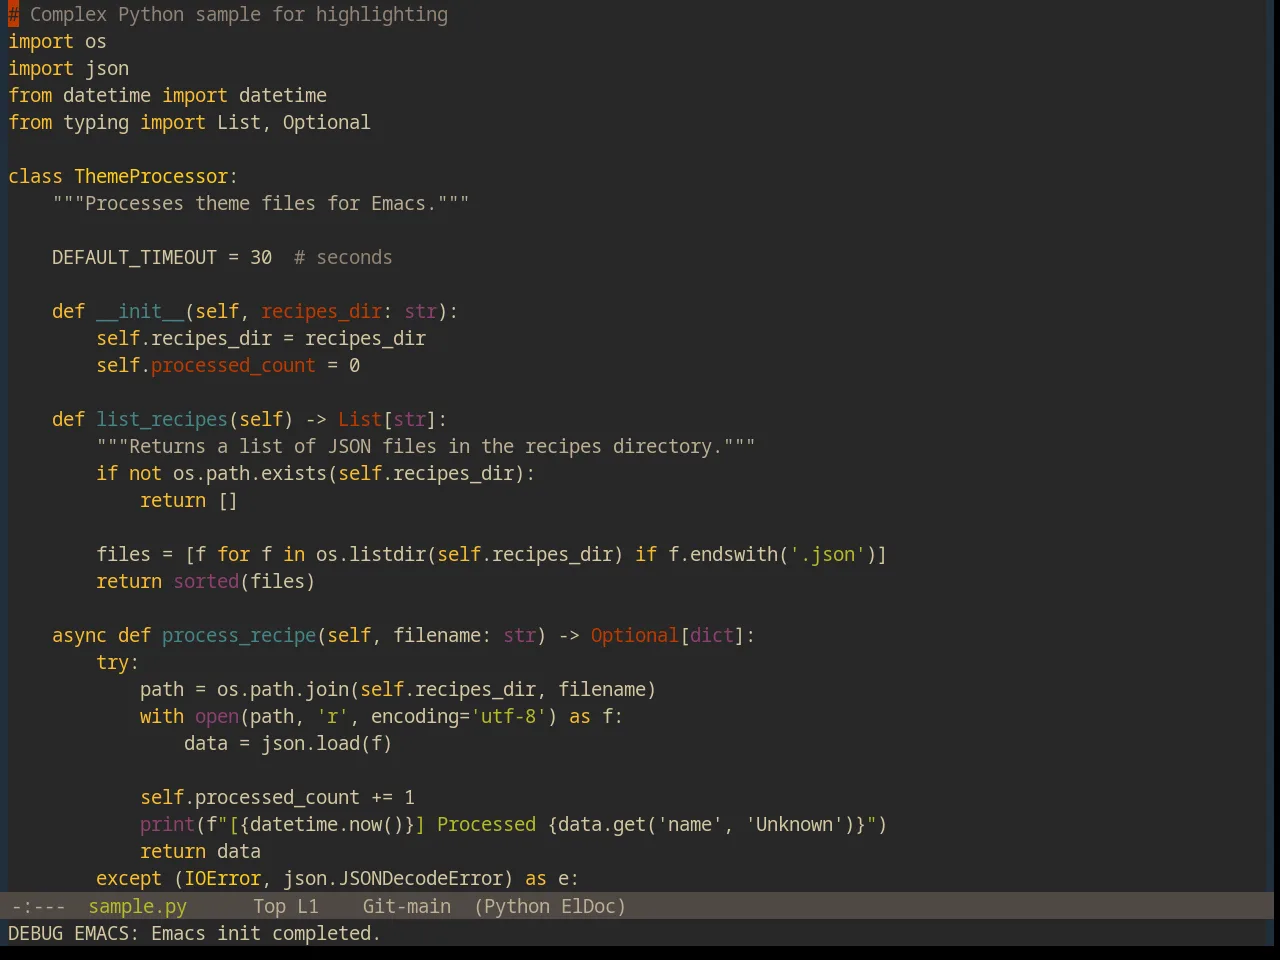
Task: Click 'os.path.exists' condition
Action: (250, 473)
